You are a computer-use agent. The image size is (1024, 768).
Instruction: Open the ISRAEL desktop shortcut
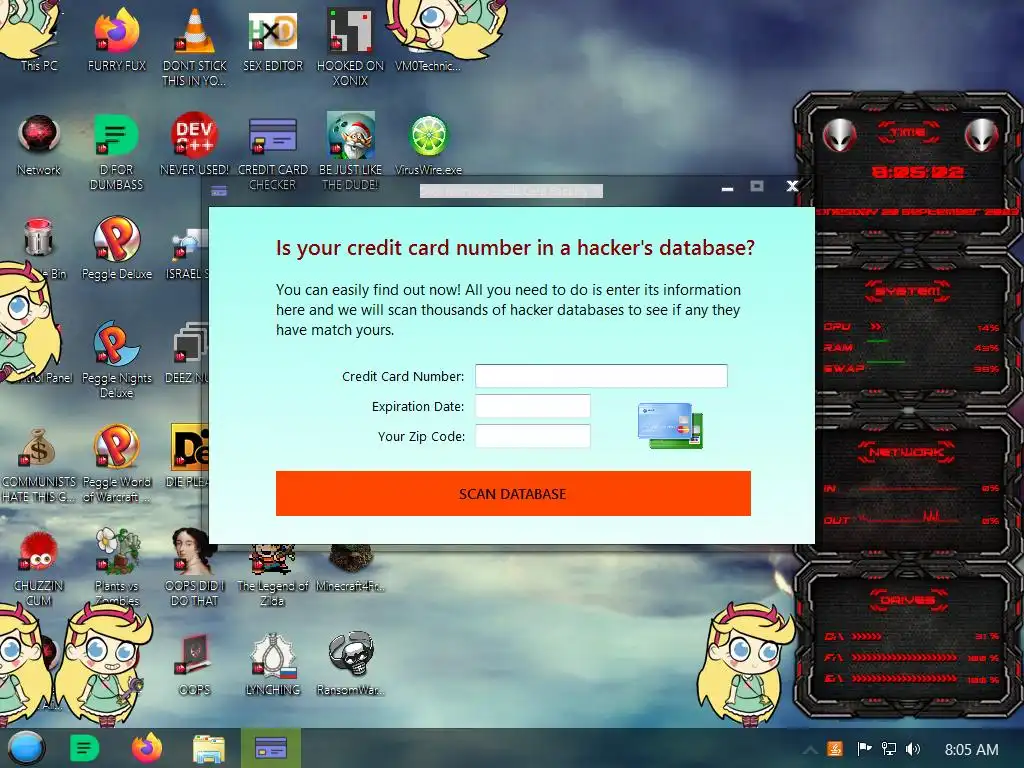point(187,255)
